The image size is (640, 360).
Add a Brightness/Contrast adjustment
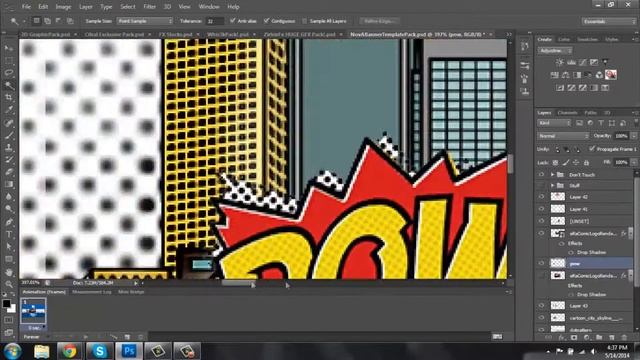(560, 62)
